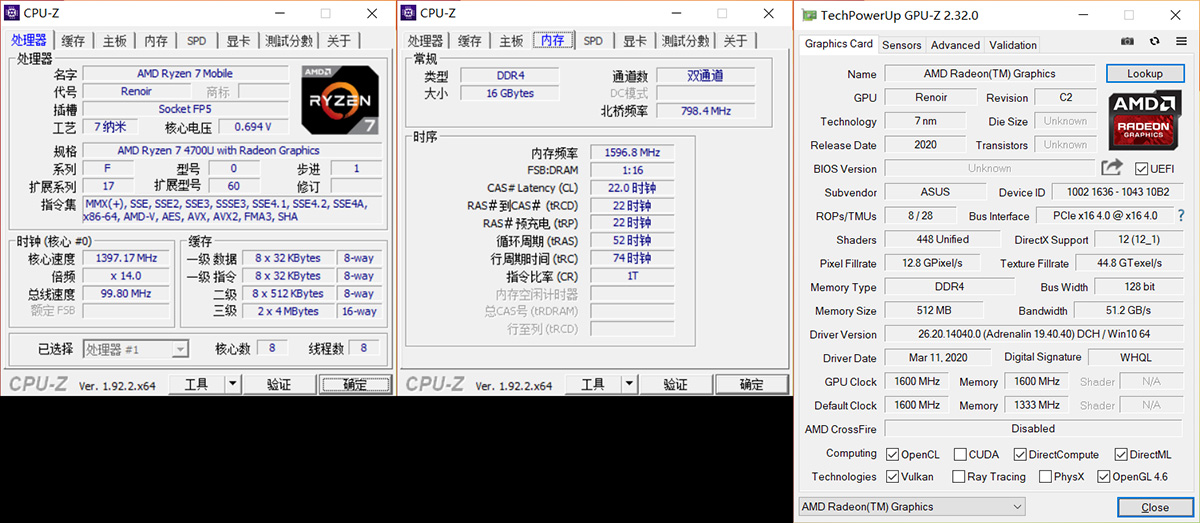Open the 处理器 #1 selection dropdown
This screenshot has width=1200, height=523.
click(135, 349)
